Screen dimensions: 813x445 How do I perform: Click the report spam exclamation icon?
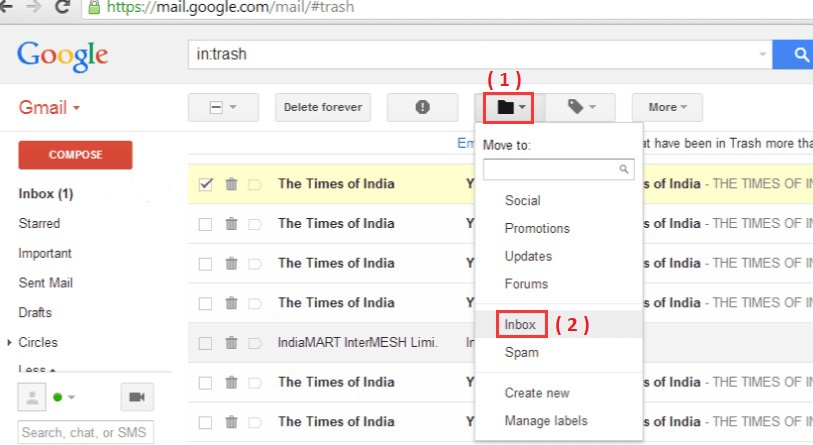pyautogui.click(x=422, y=107)
